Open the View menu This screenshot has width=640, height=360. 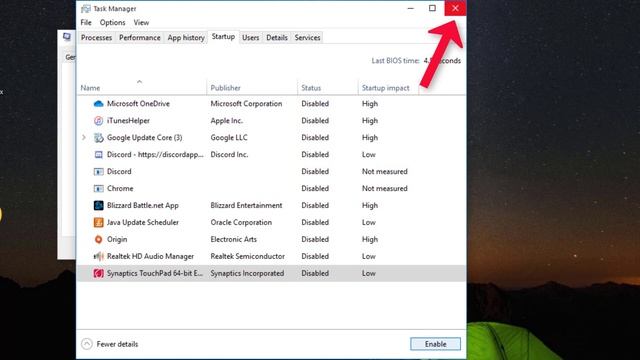[141, 22]
